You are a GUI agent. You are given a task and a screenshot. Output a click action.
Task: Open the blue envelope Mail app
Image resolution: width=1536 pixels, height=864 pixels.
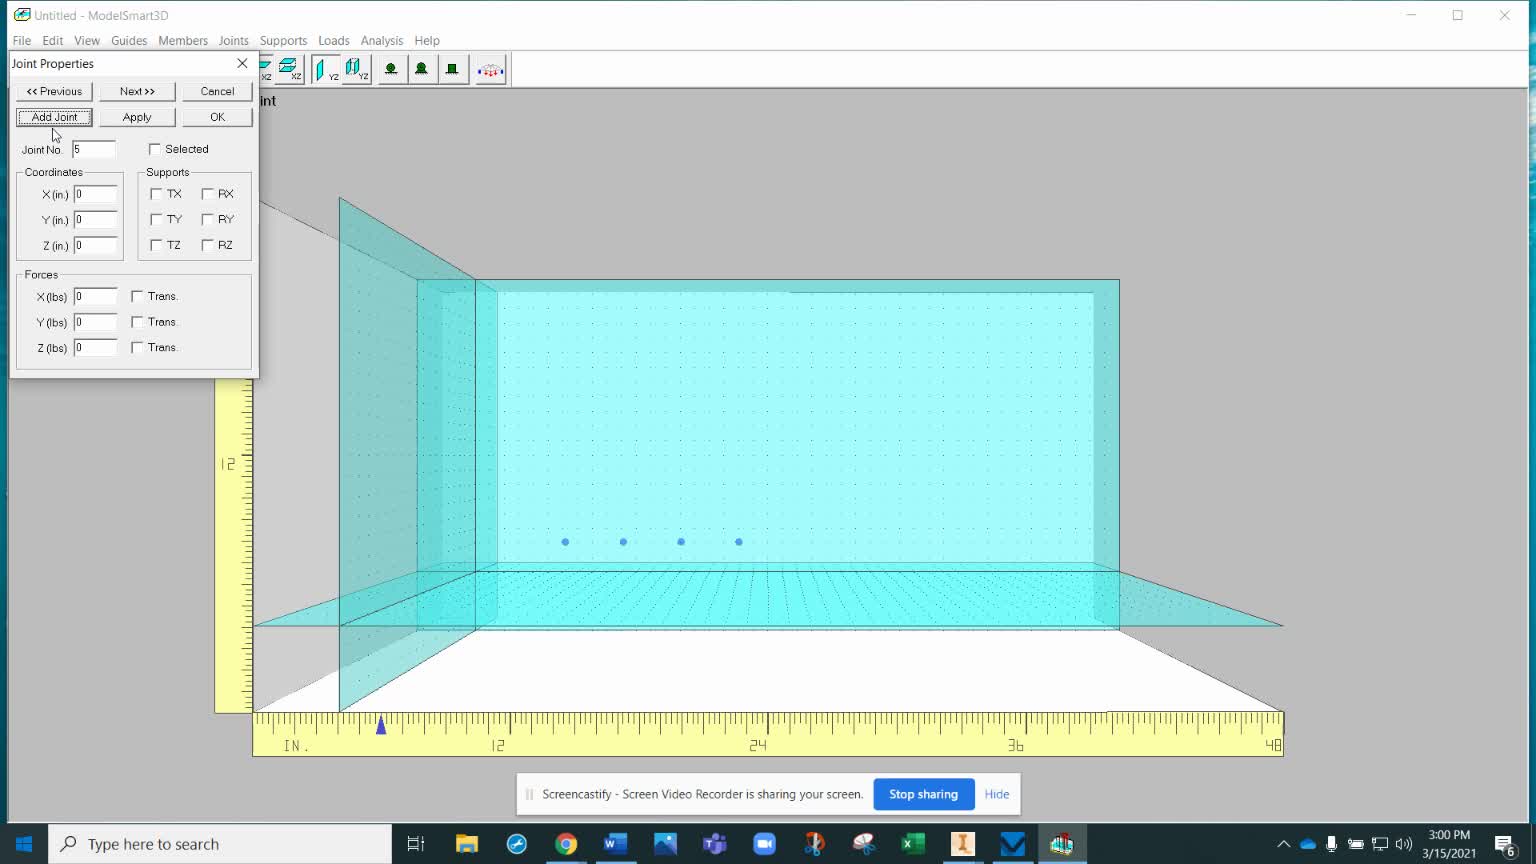pos(1012,844)
